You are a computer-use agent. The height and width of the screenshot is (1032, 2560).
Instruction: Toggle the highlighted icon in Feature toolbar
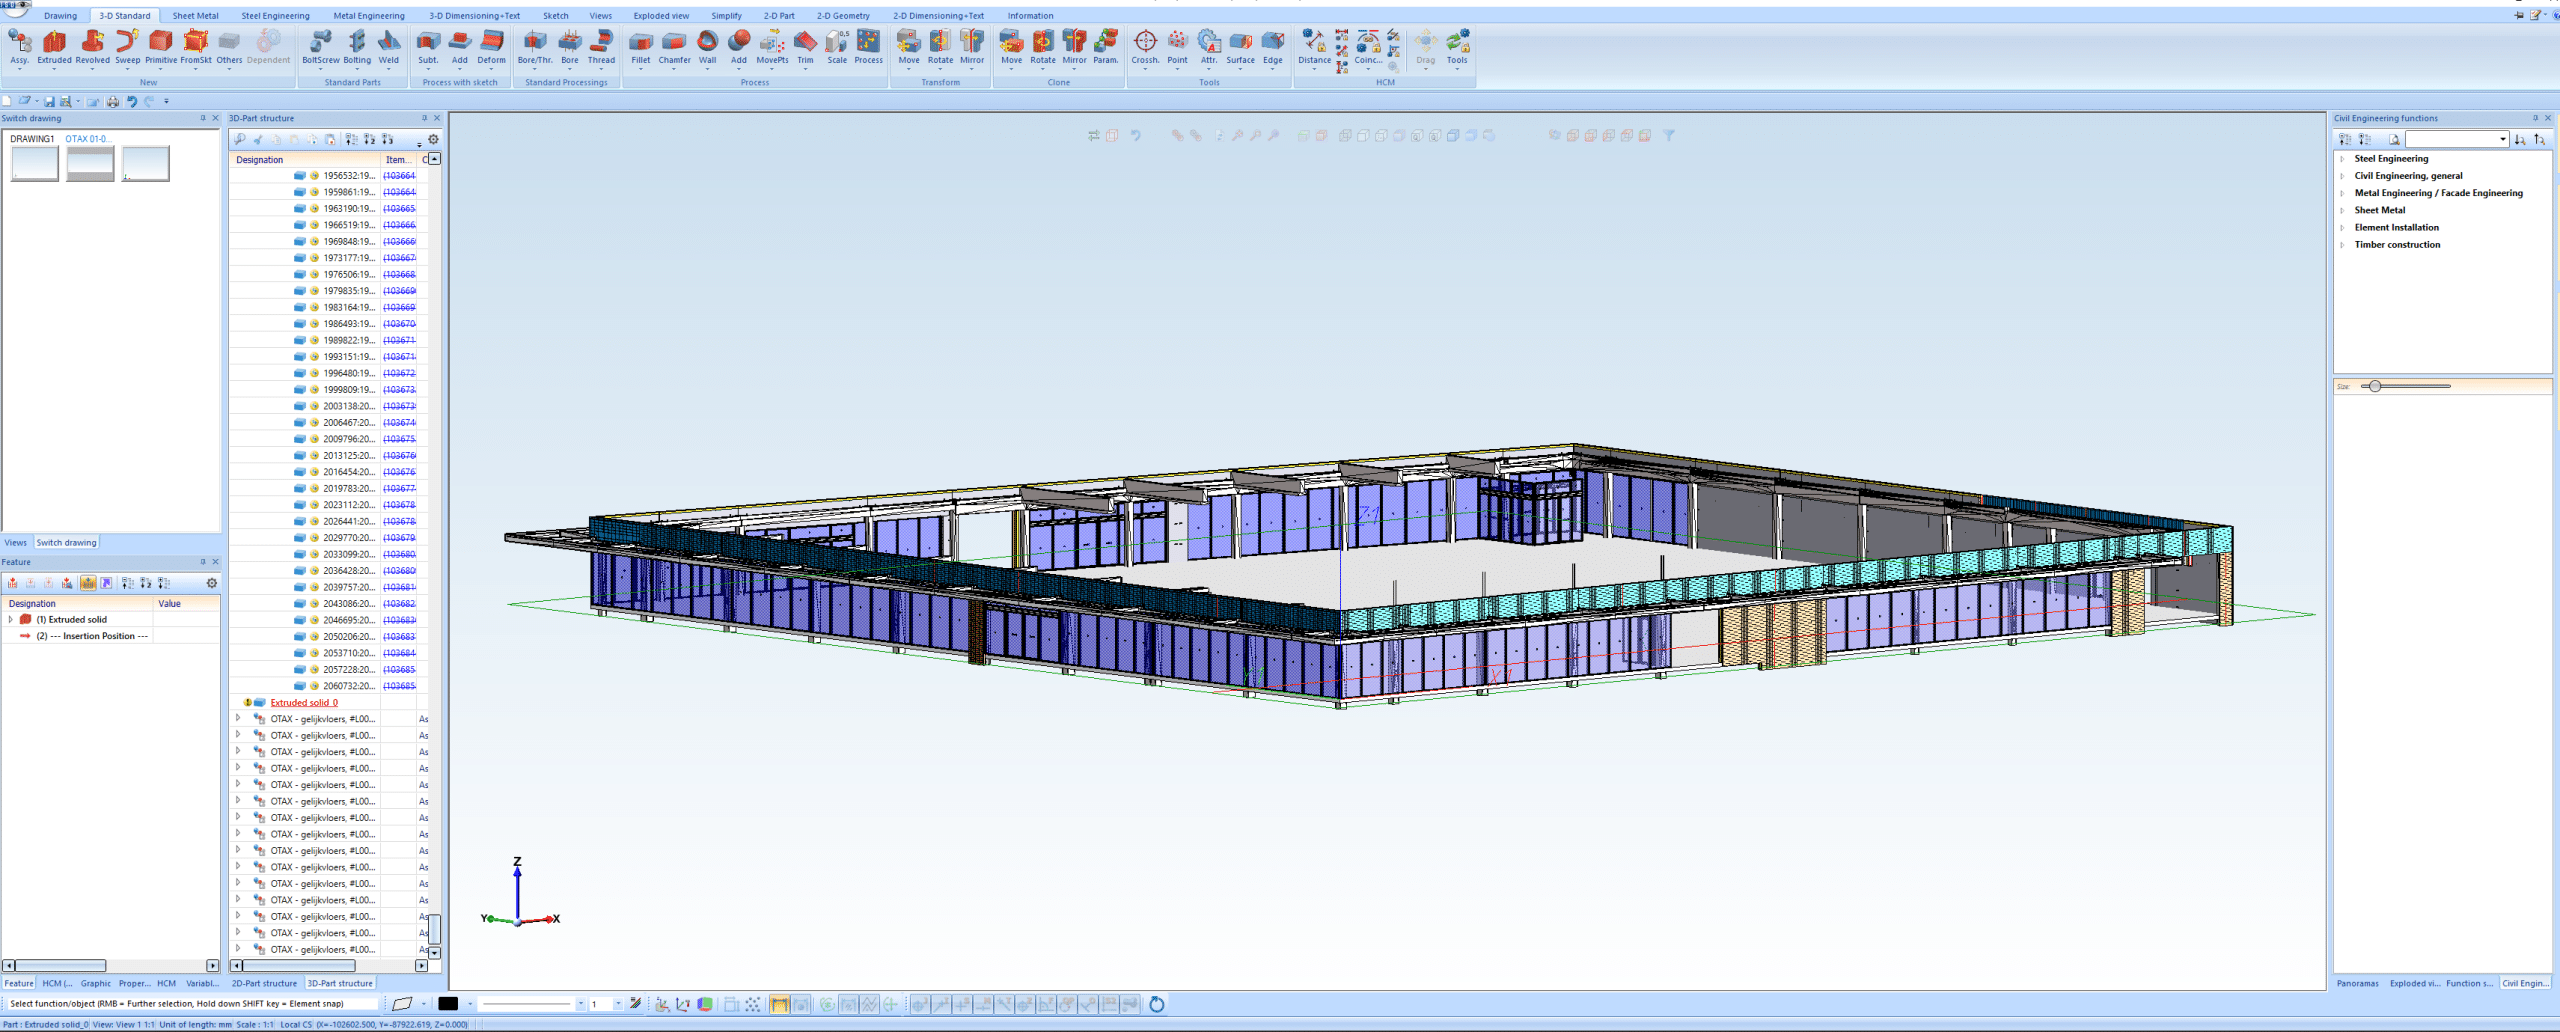tap(88, 583)
